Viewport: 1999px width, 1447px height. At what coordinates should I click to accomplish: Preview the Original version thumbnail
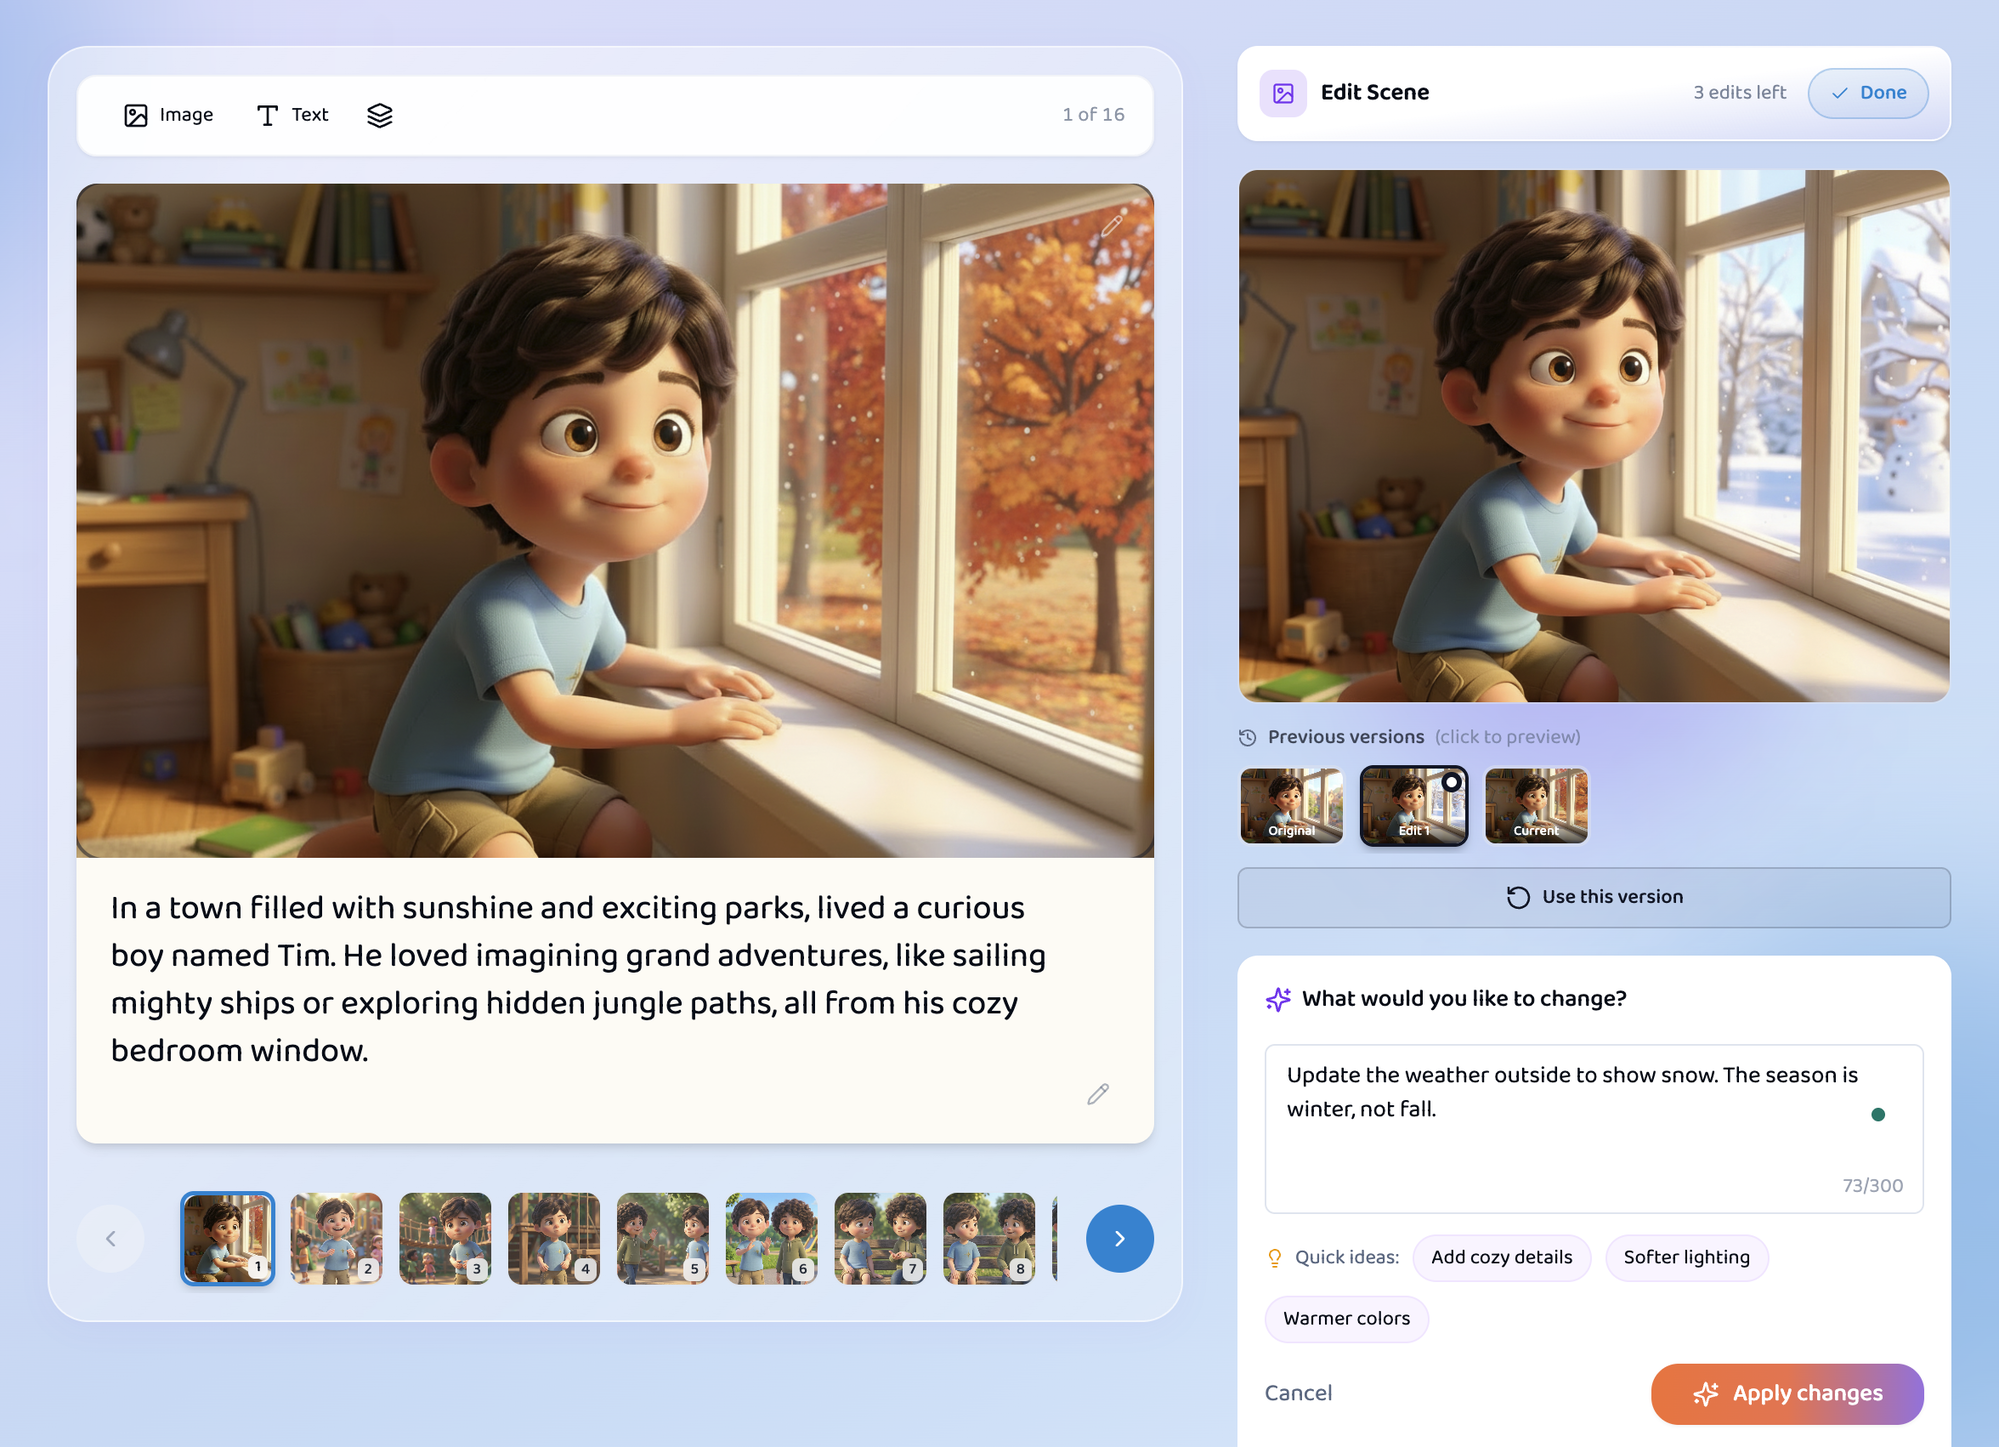(x=1291, y=806)
